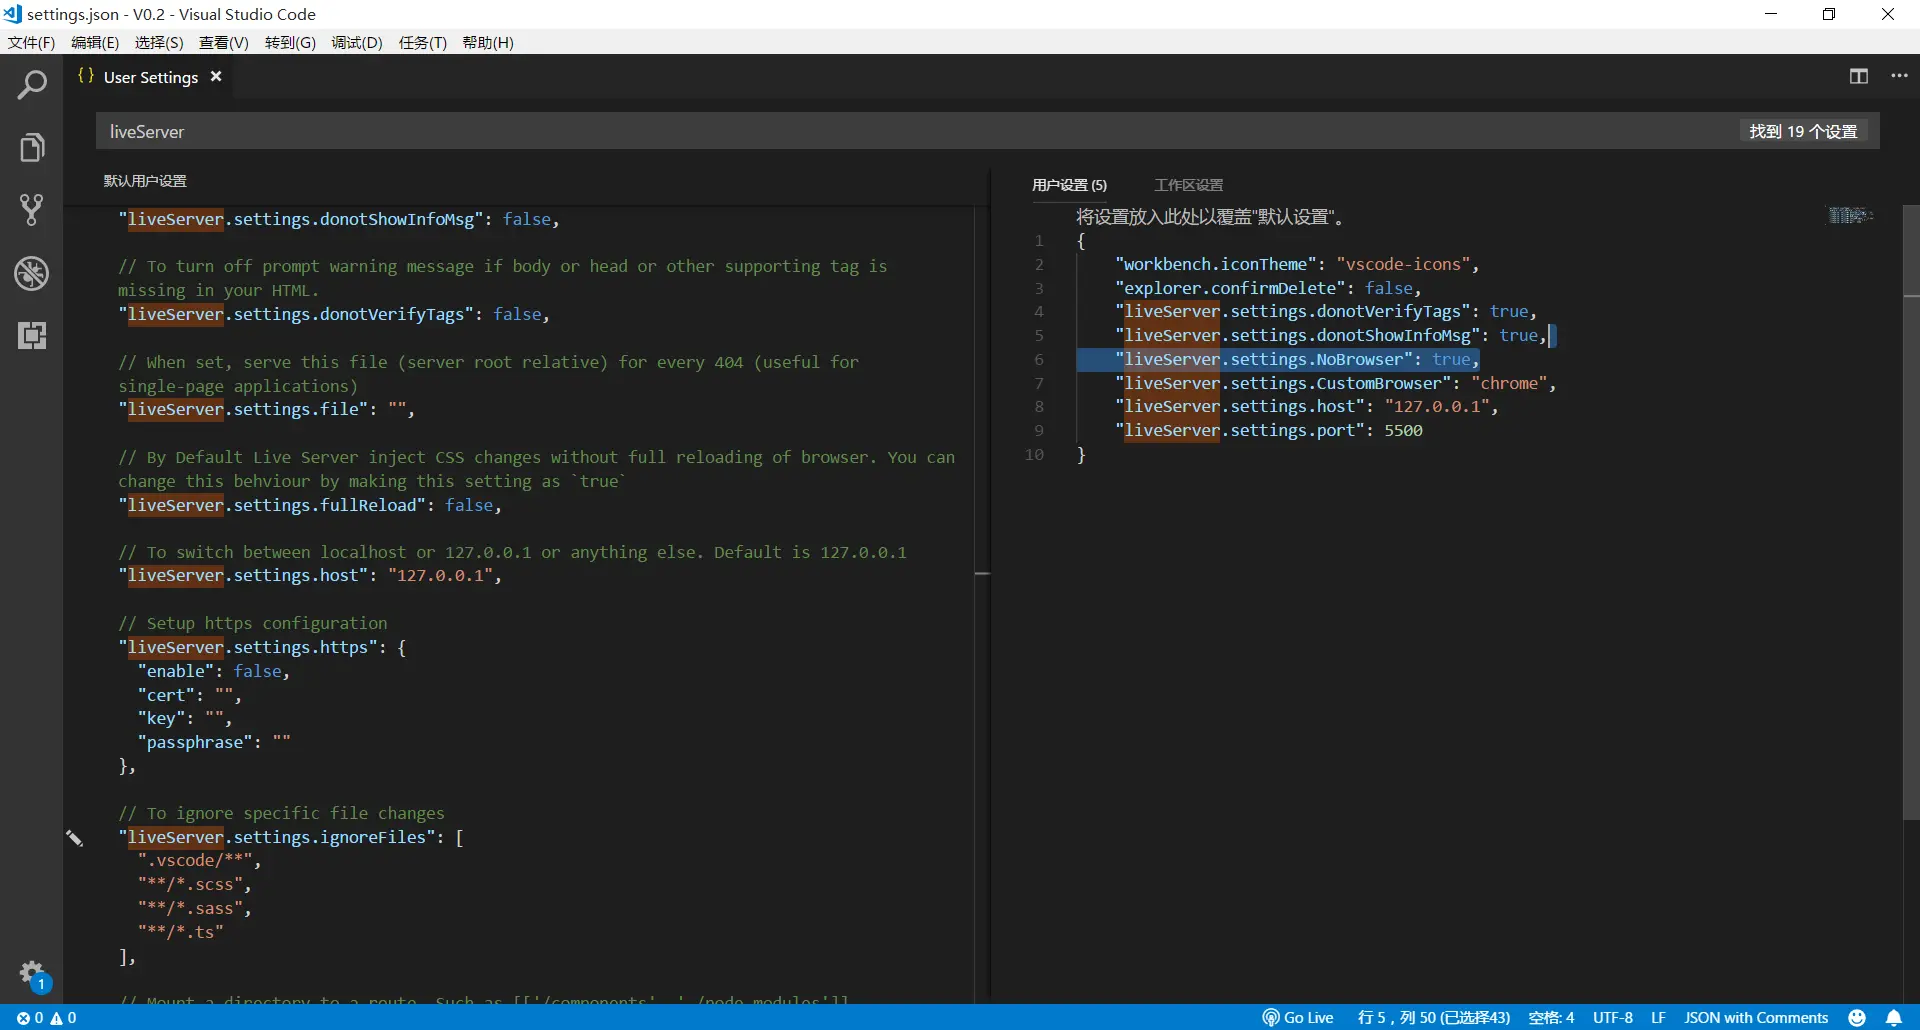Open the editor more actions menu
1920x1030 pixels.
[1899, 76]
